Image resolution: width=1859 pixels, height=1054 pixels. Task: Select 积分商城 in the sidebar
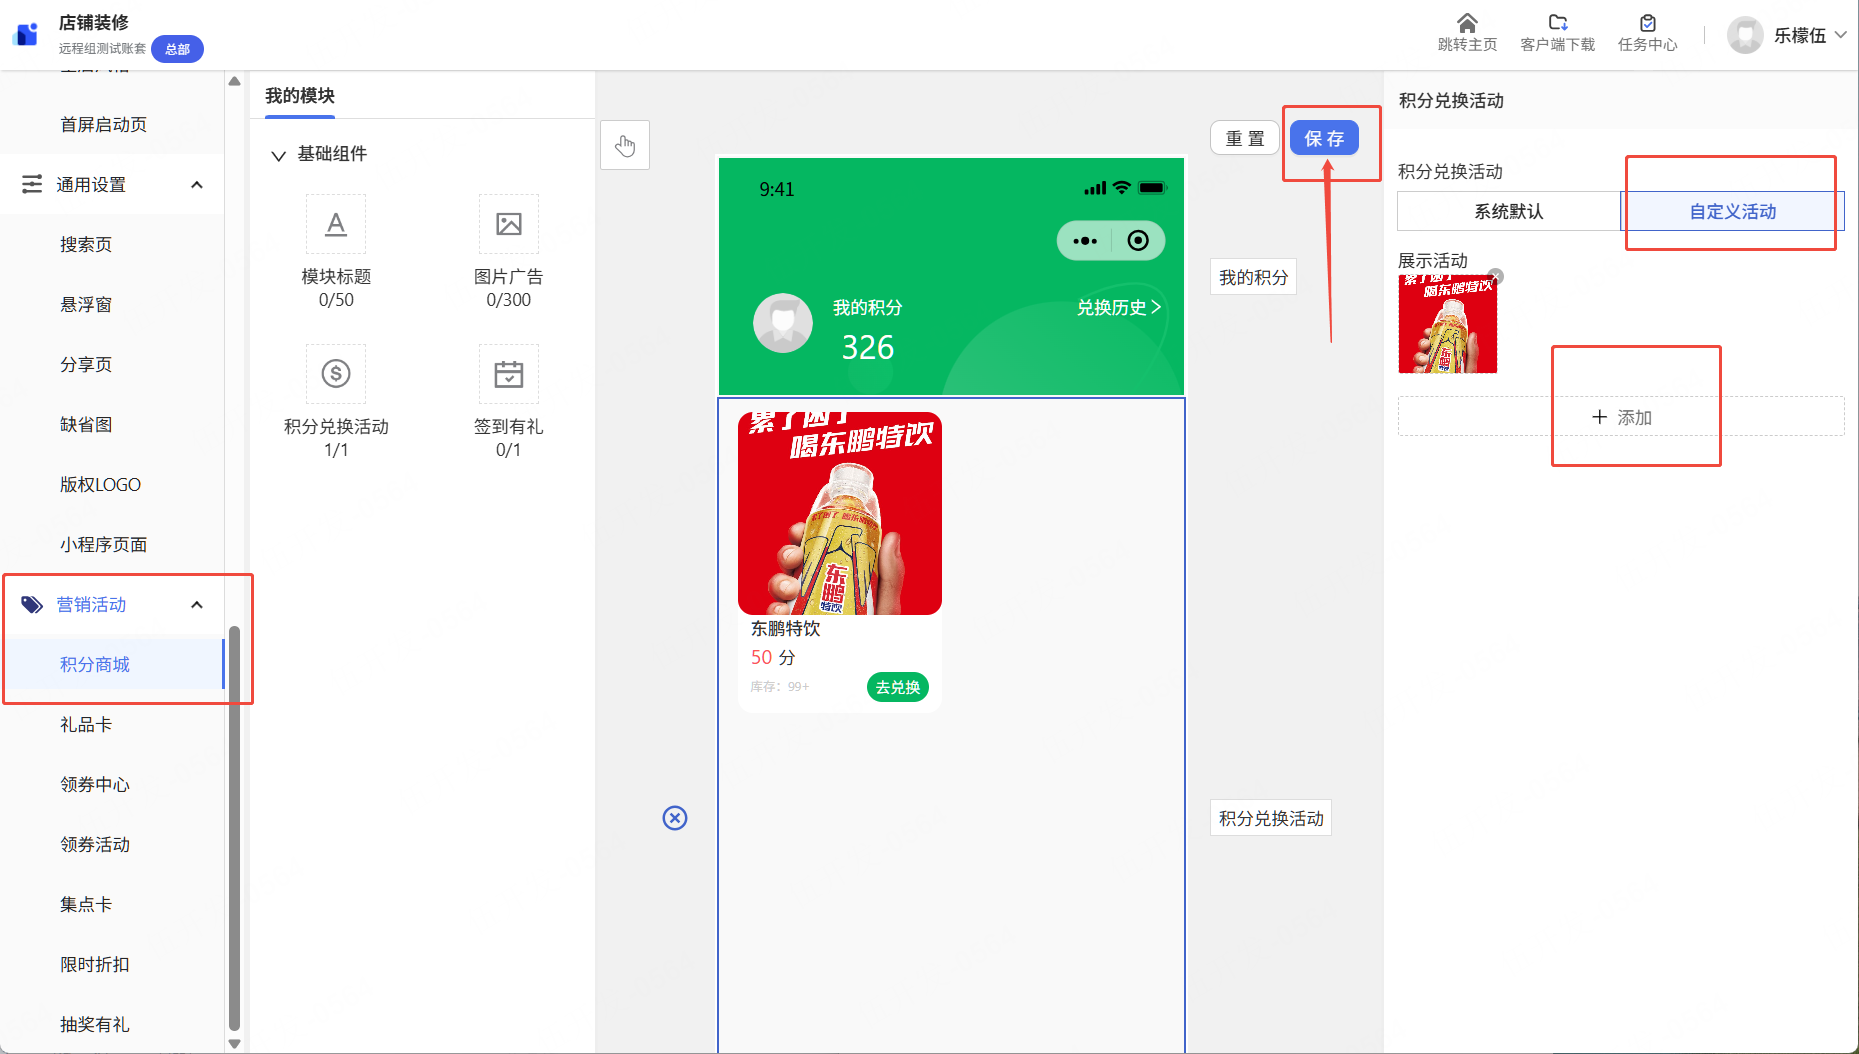point(112,664)
